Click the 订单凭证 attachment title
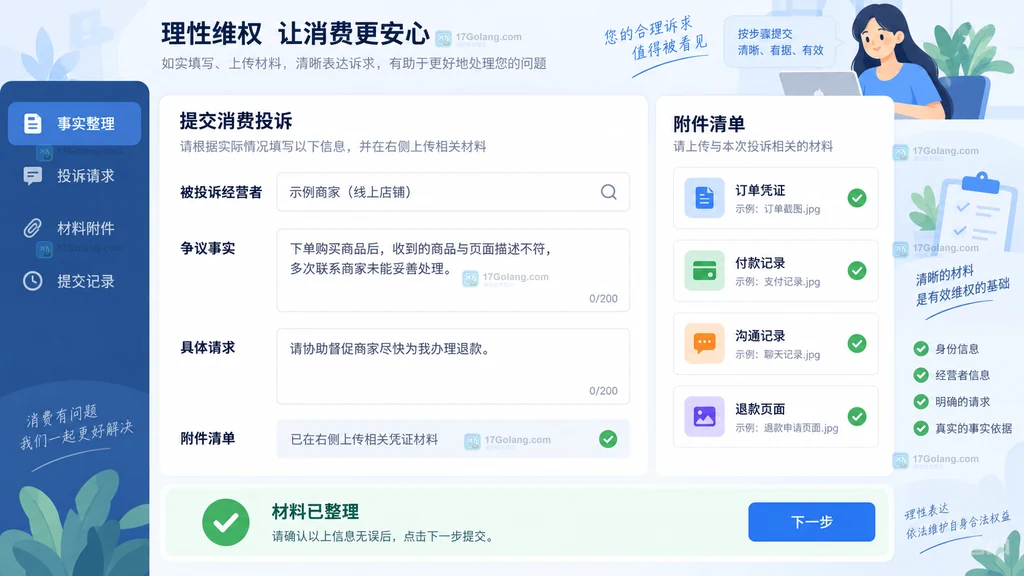The width and height of the screenshot is (1024, 576). [x=760, y=190]
